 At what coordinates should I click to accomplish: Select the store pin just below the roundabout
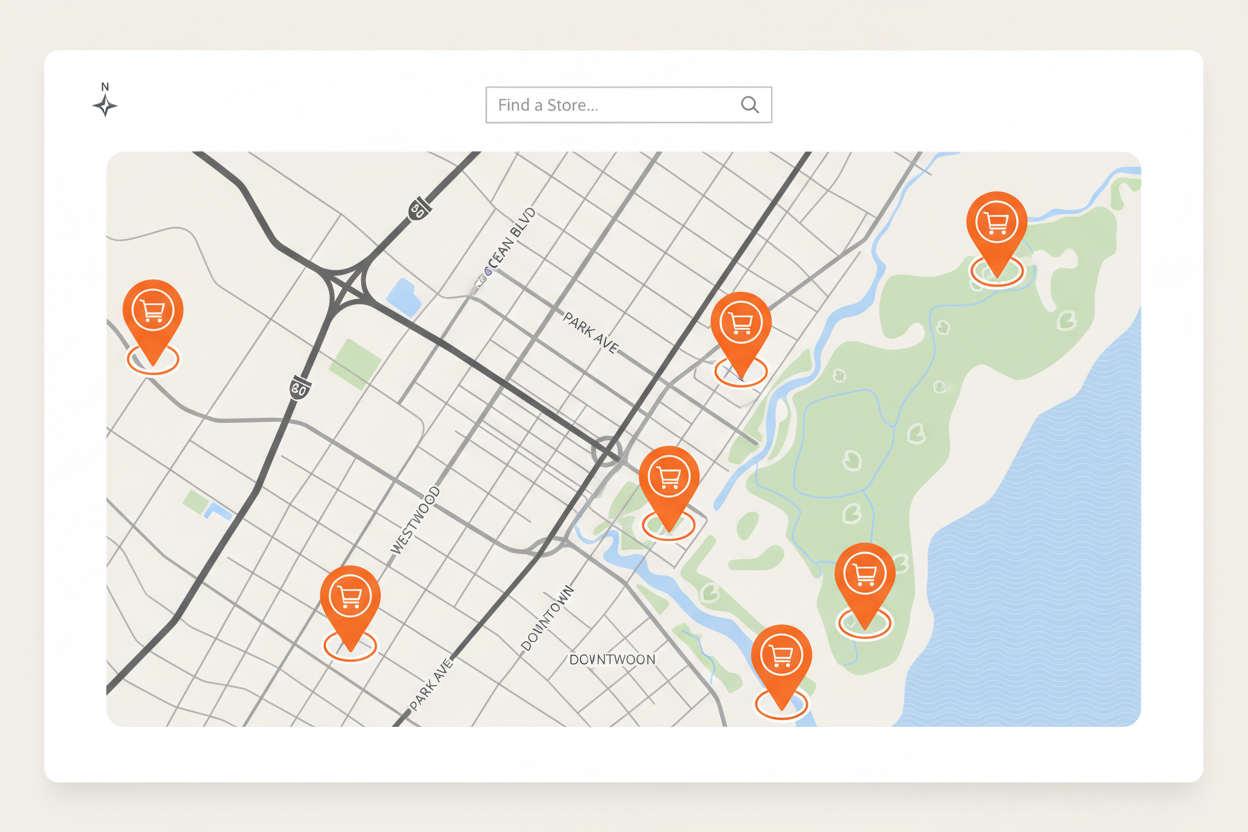click(x=668, y=479)
